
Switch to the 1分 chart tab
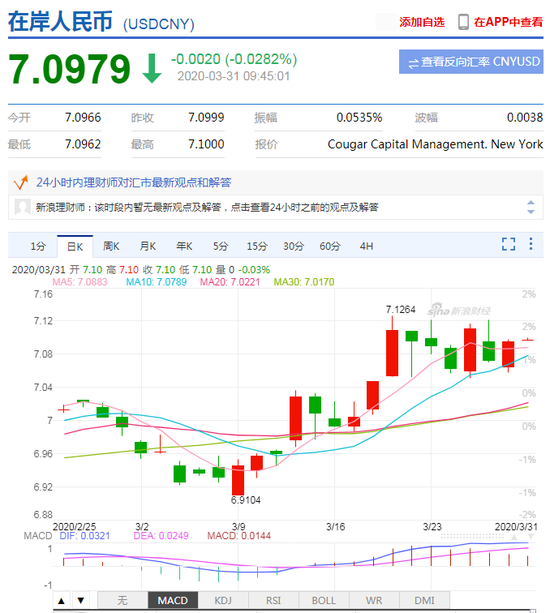[x=38, y=246]
